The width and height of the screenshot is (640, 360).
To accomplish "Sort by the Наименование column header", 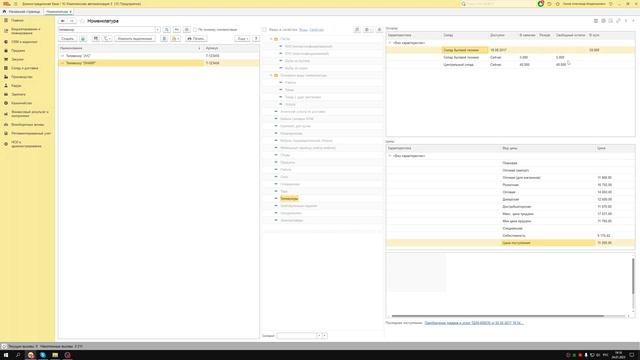I will pyautogui.click(x=131, y=49).
